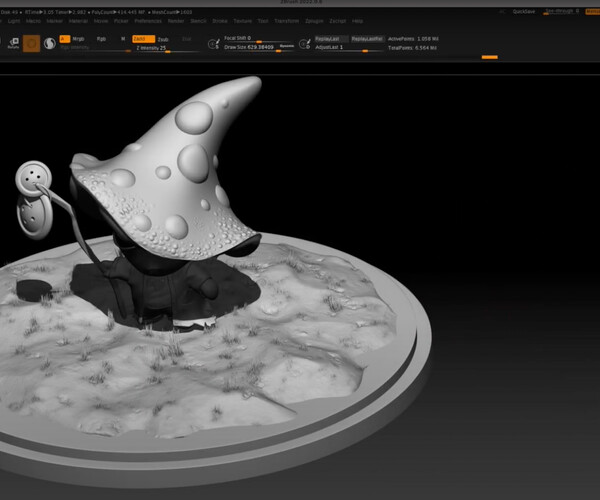Open the Help menu
The image size is (600, 500).
tap(357, 21)
